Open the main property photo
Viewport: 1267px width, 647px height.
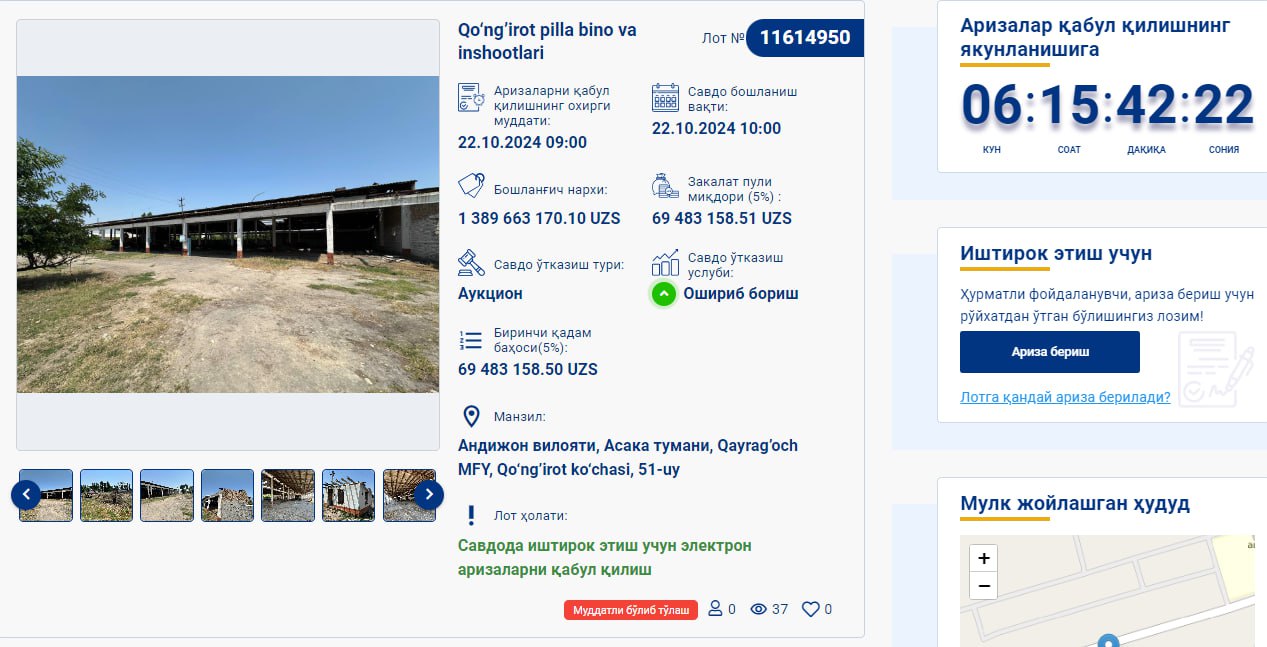228,234
